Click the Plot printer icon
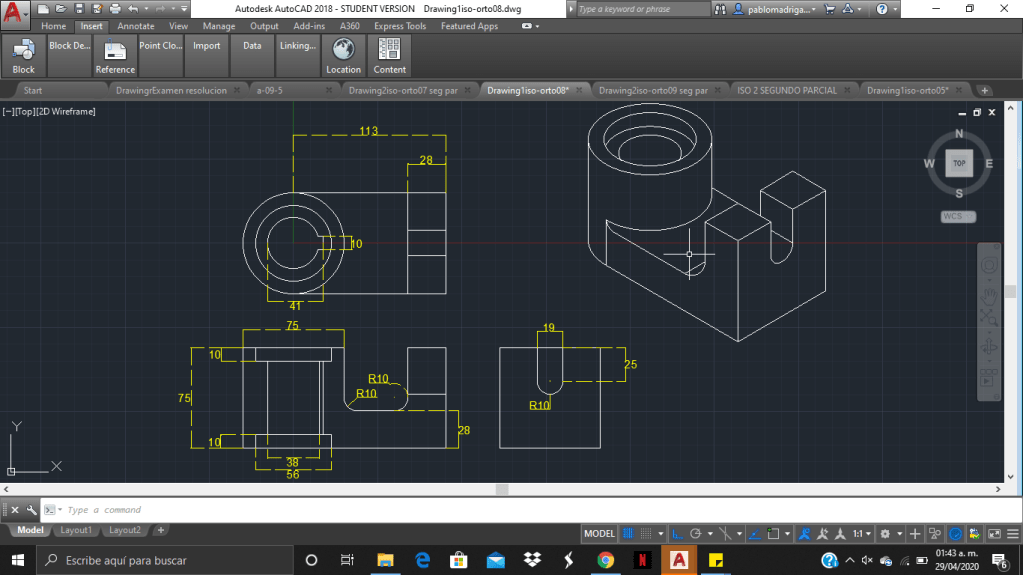 point(116,9)
